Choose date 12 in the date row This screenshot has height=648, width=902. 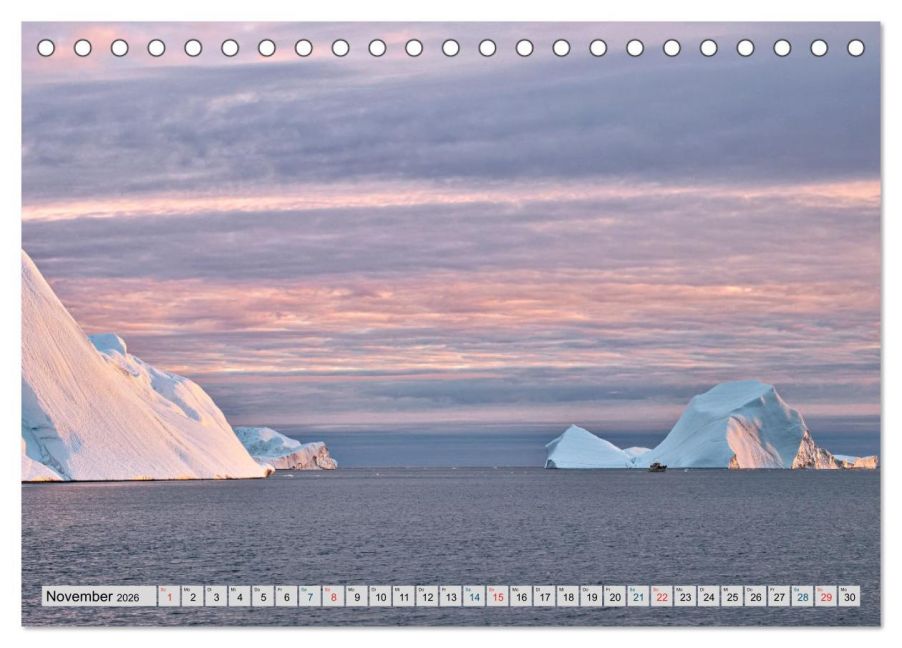(x=427, y=596)
